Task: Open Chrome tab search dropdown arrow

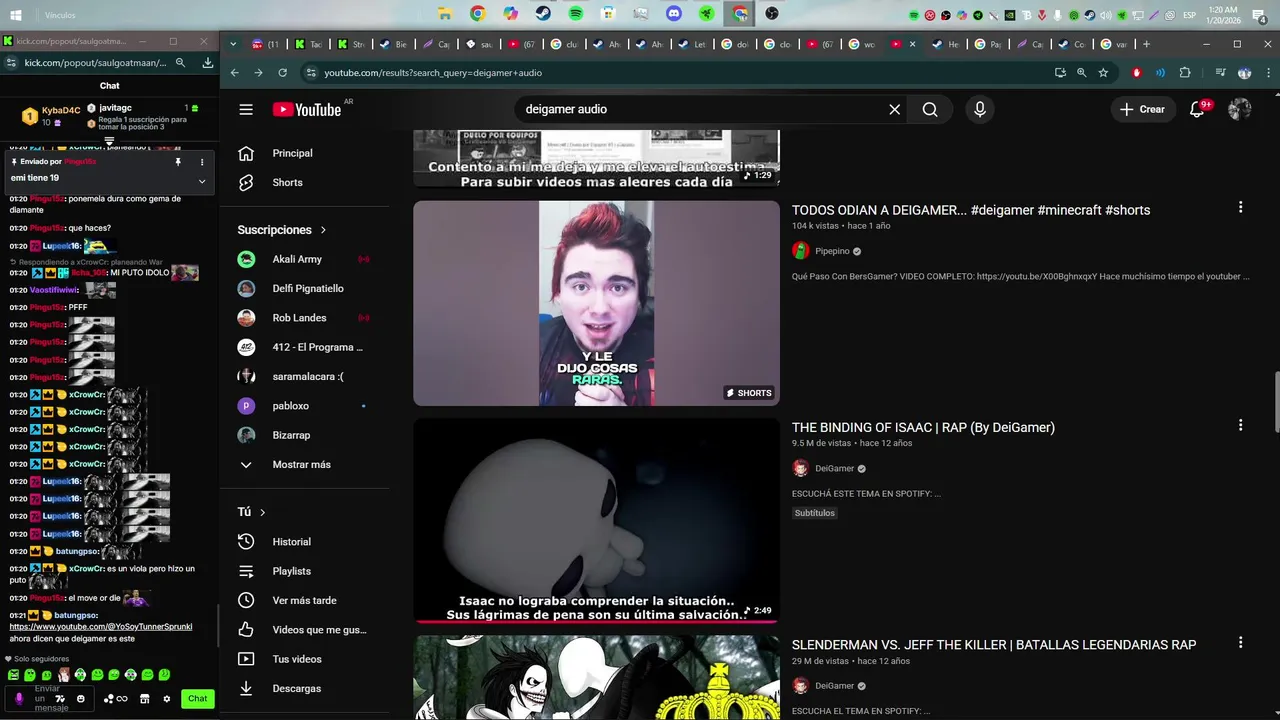Action: point(233,44)
